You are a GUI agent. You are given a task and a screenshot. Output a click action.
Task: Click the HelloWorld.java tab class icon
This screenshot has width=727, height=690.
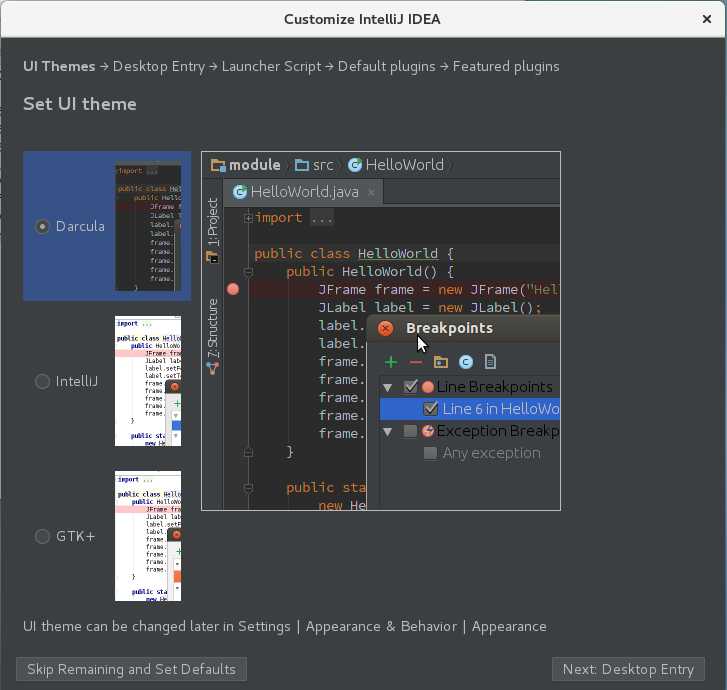click(240, 192)
